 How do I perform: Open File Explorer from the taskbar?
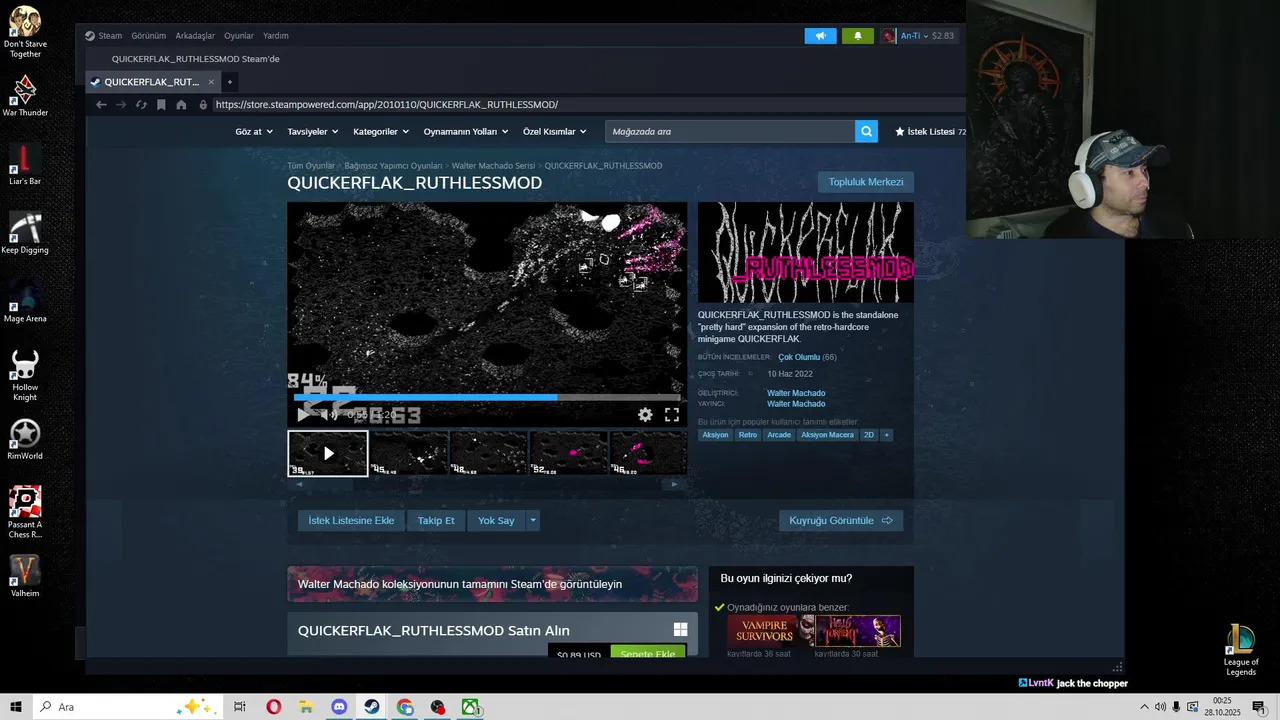point(306,707)
